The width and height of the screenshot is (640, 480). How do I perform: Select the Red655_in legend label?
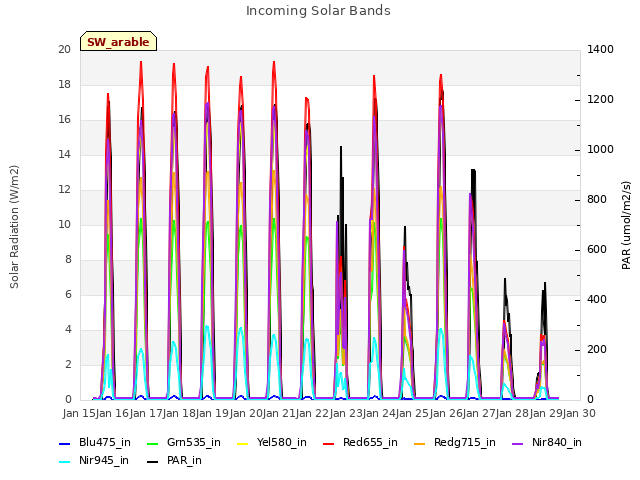[x=370, y=442]
